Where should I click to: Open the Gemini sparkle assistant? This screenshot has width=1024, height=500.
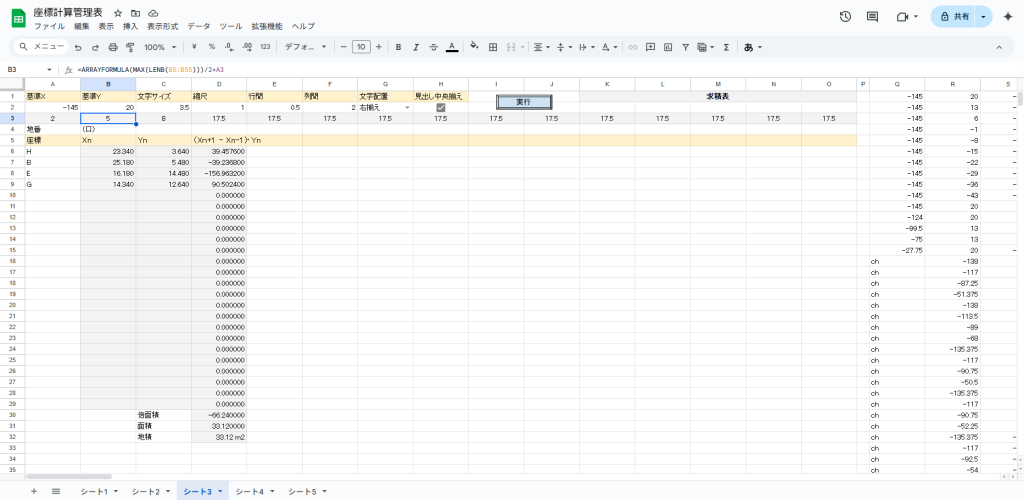[x=1008, y=17]
